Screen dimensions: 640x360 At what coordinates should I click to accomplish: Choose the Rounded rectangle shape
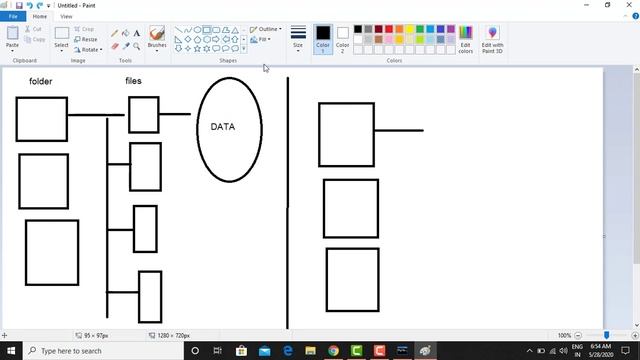[216, 30]
